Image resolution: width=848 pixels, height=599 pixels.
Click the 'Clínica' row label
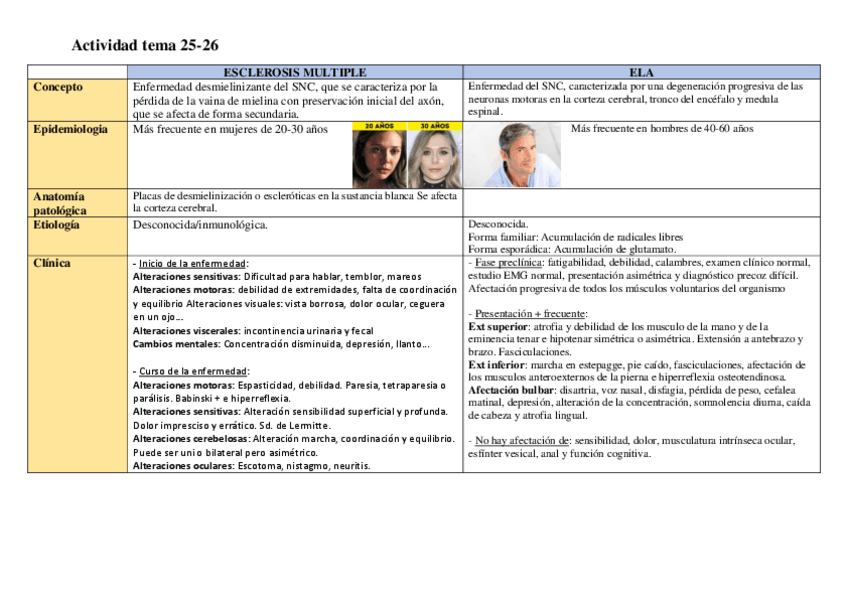click(52, 263)
